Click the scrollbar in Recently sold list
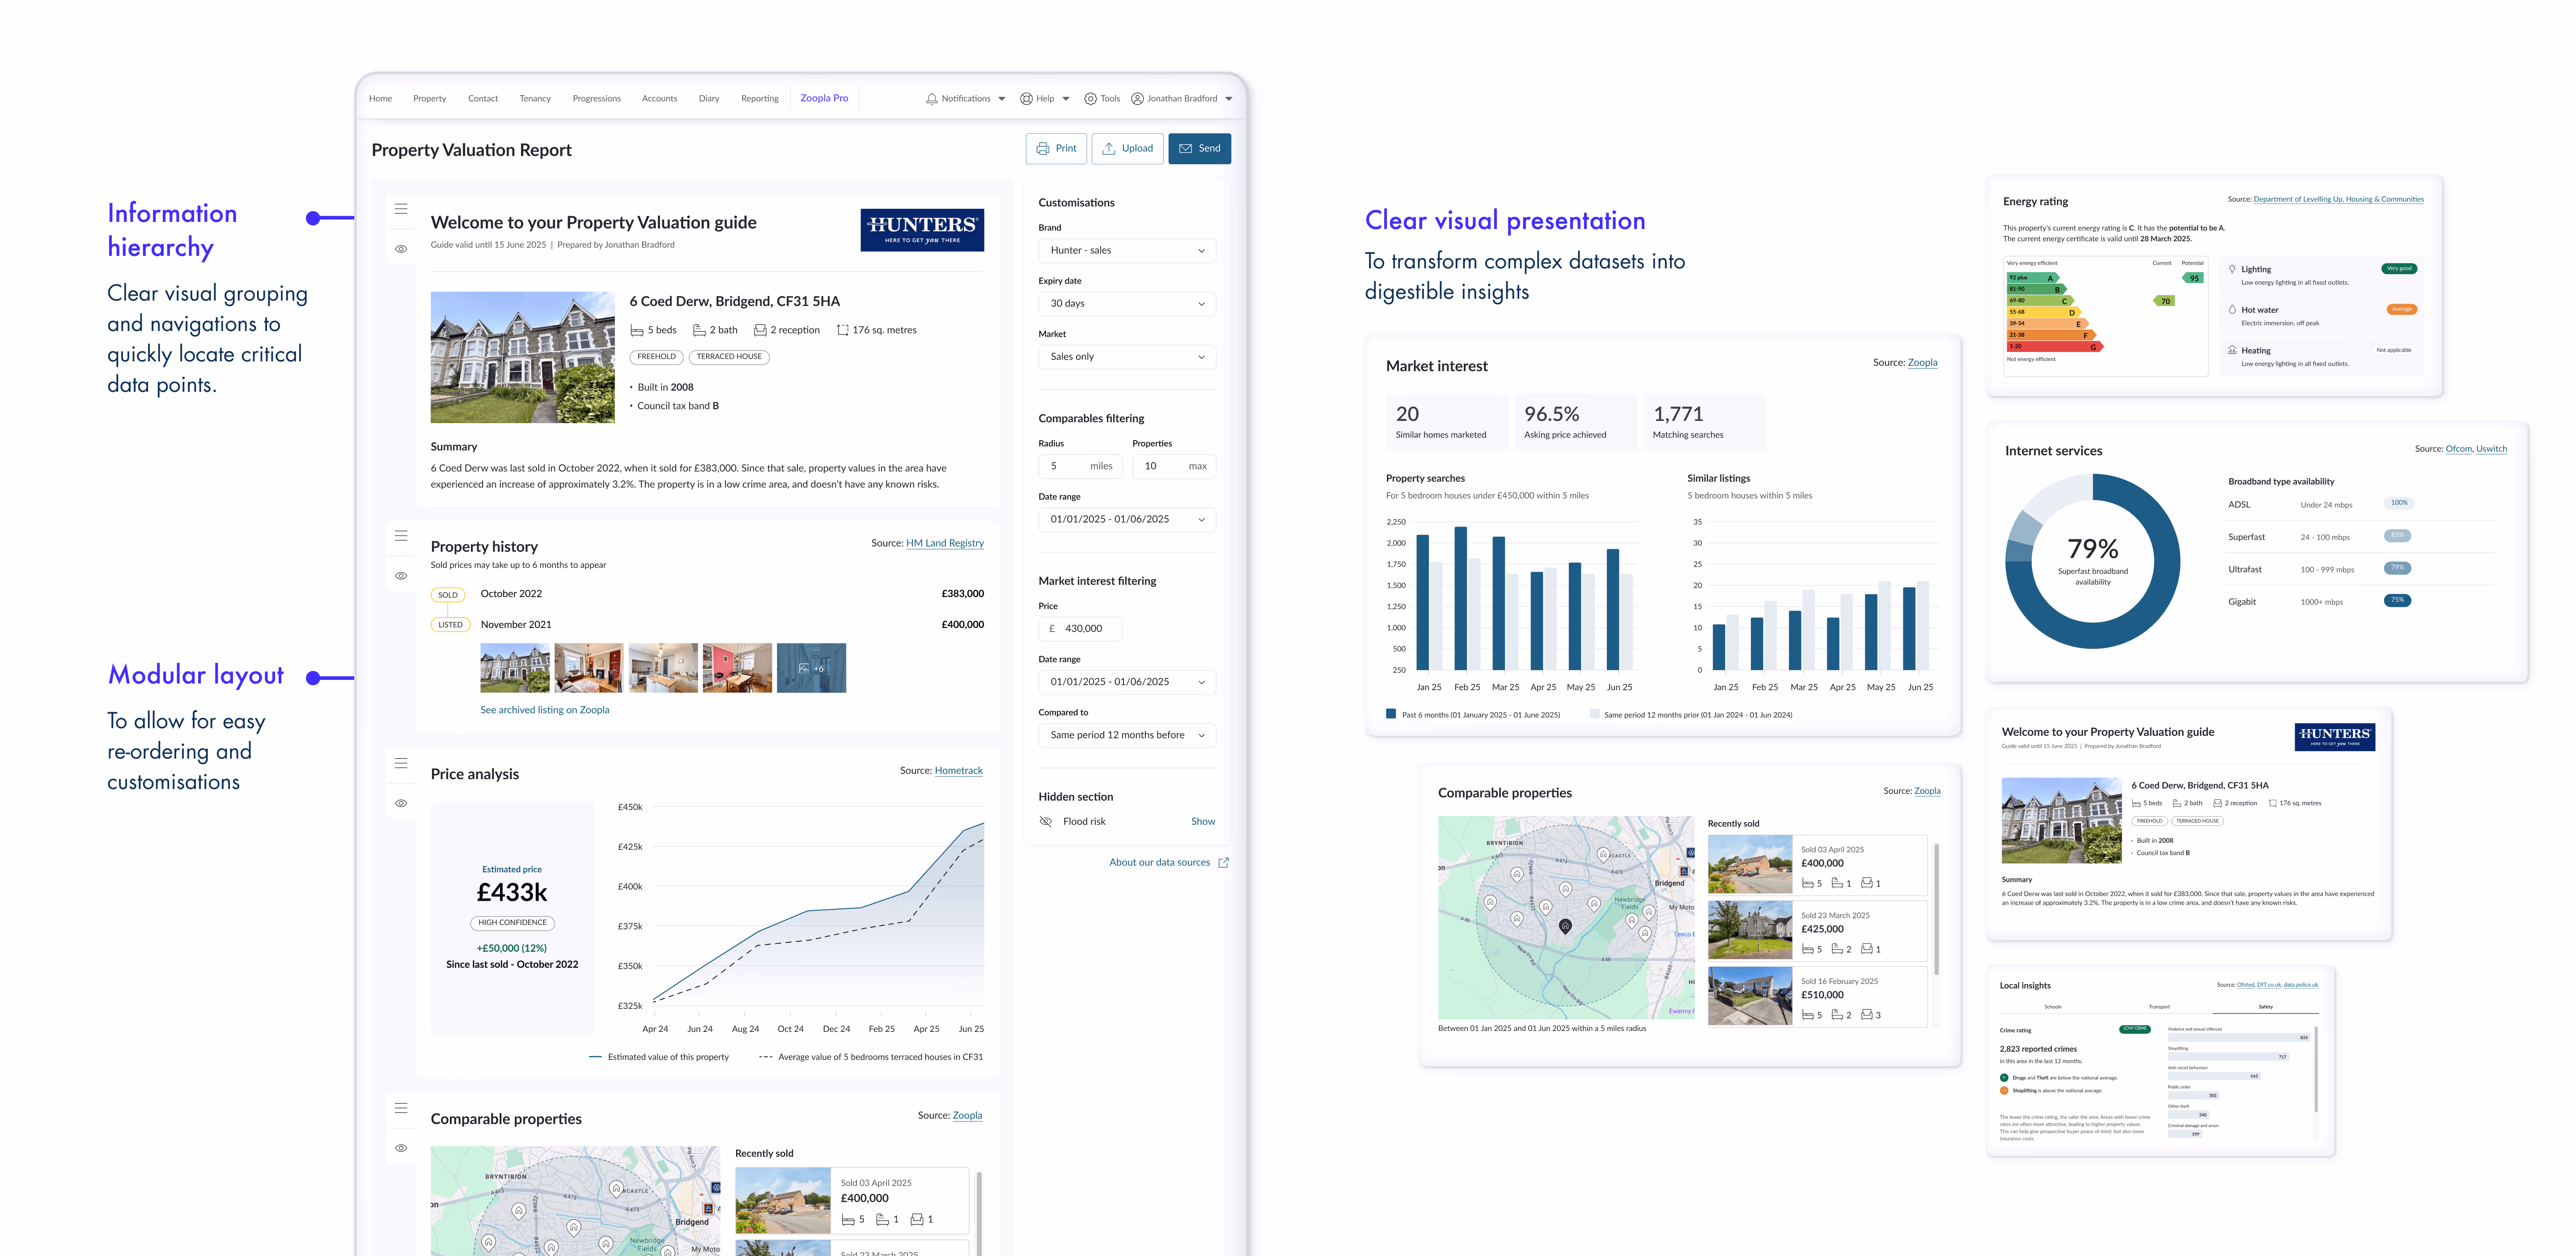Screen dimensions: 2576x1256 [1937, 908]
